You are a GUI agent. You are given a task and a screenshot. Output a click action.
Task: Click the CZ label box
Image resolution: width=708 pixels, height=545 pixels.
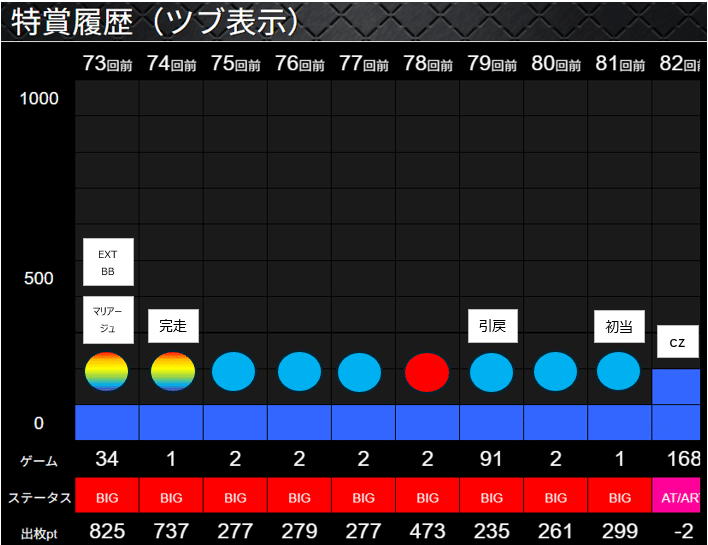coord(678,342)
